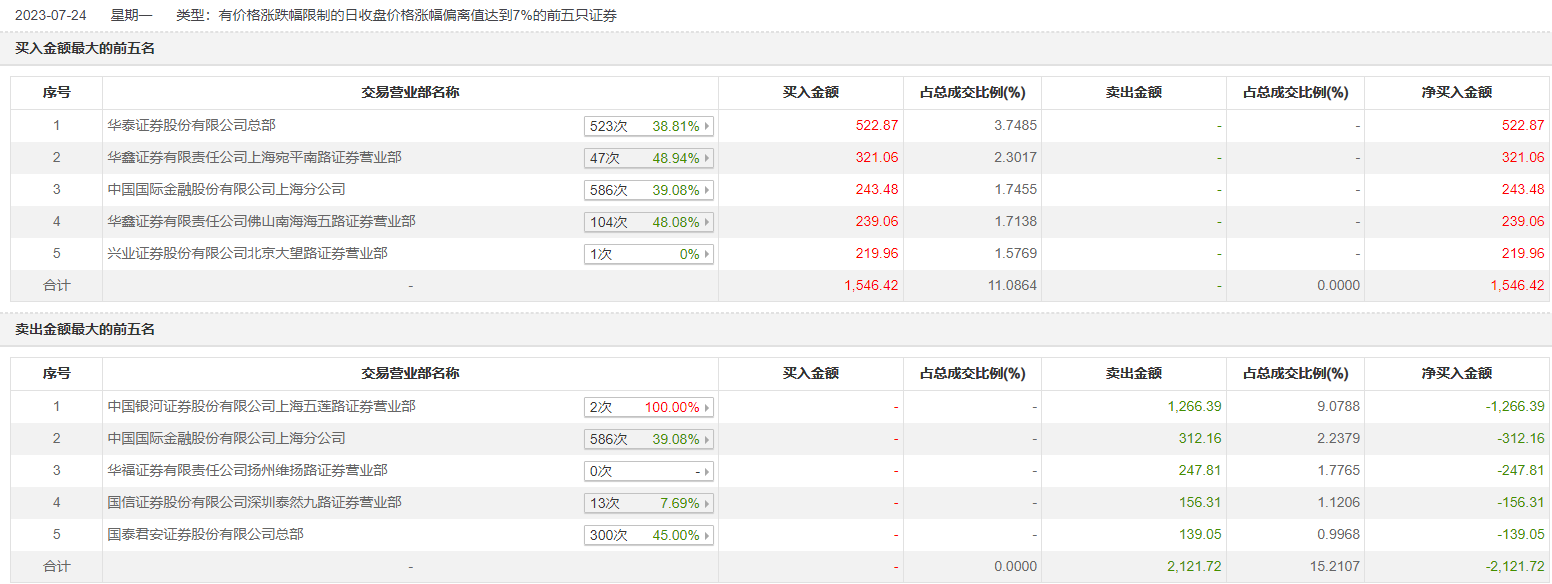Select net buy amount 219.96 in 净买入金额 column
This screenshot has height=584, width=1552.
point(1523,253)
